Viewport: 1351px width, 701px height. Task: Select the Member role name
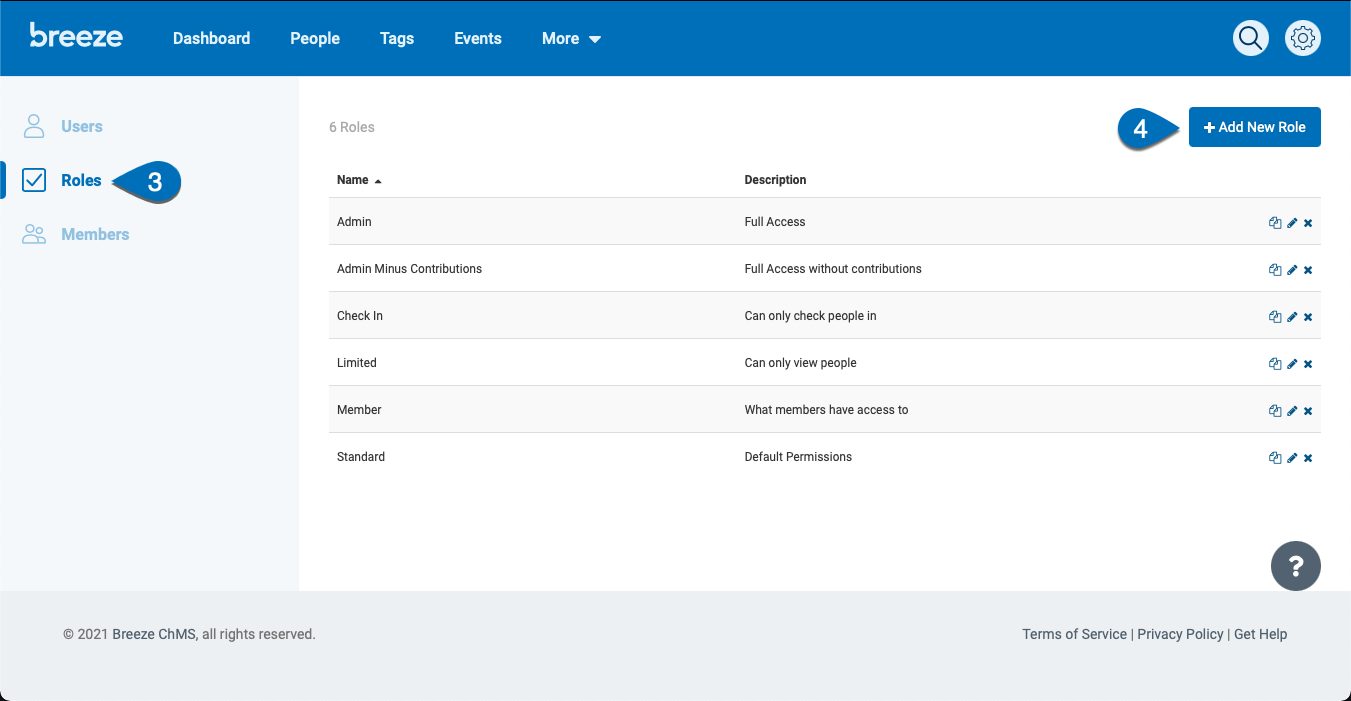(x=359, y=410)
